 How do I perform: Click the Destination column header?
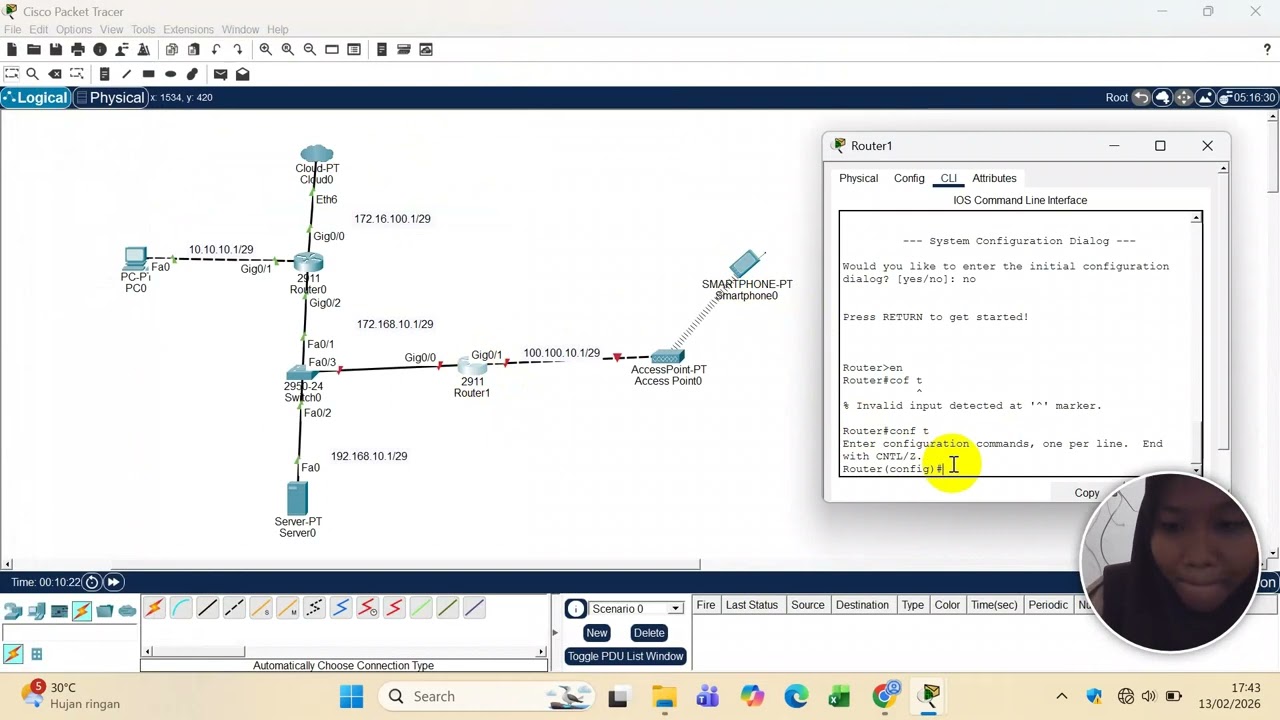click(862, 605)
